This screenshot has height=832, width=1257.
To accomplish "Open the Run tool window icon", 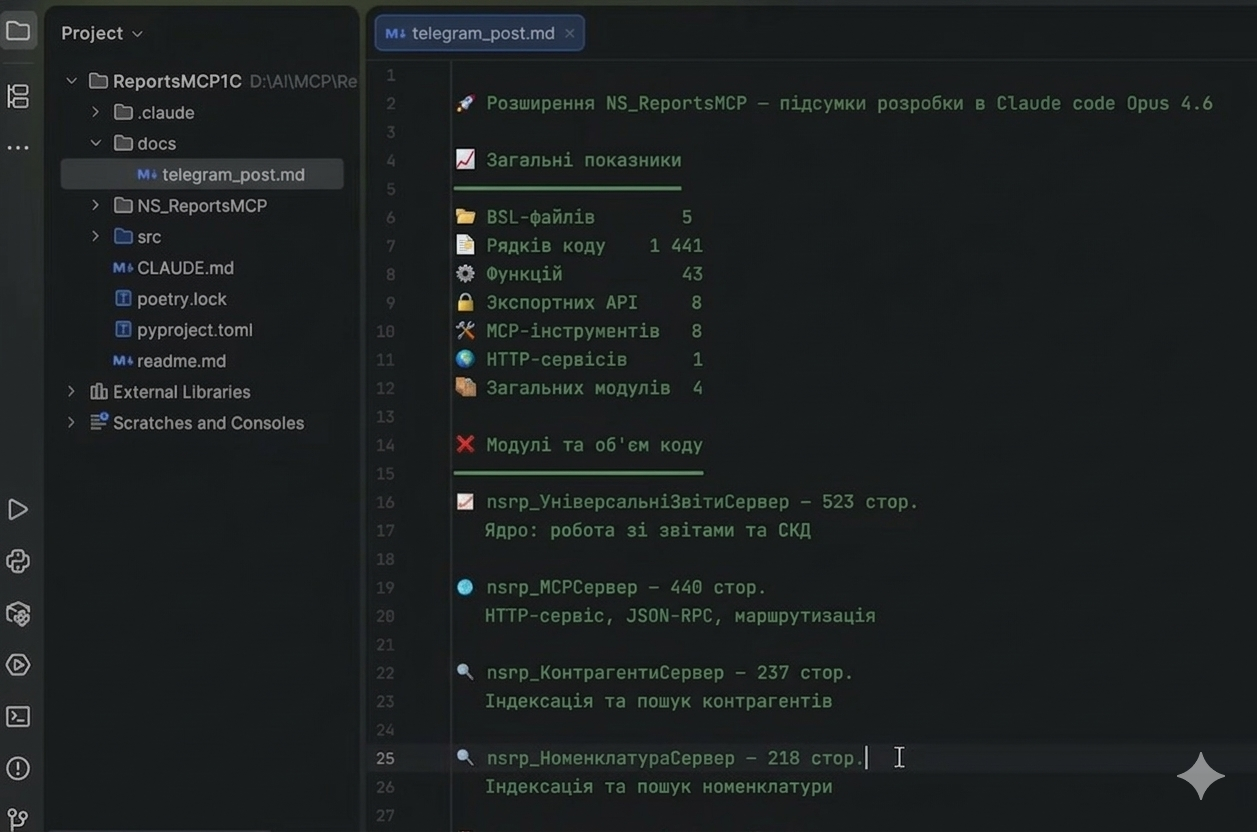I will pos(18,510).
